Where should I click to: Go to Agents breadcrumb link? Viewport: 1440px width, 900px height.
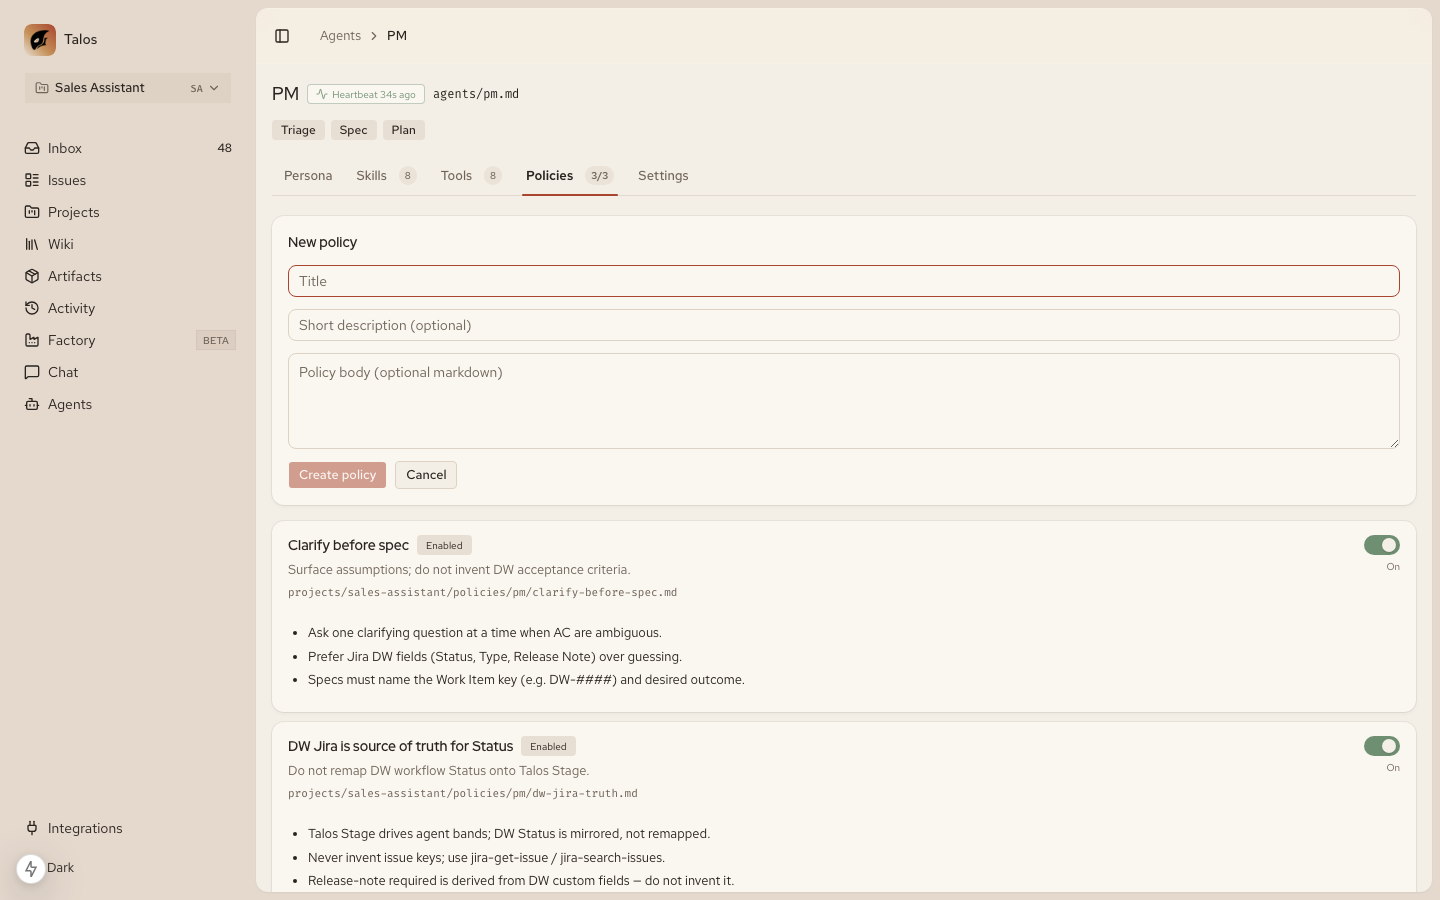click(x=340, y=36)
